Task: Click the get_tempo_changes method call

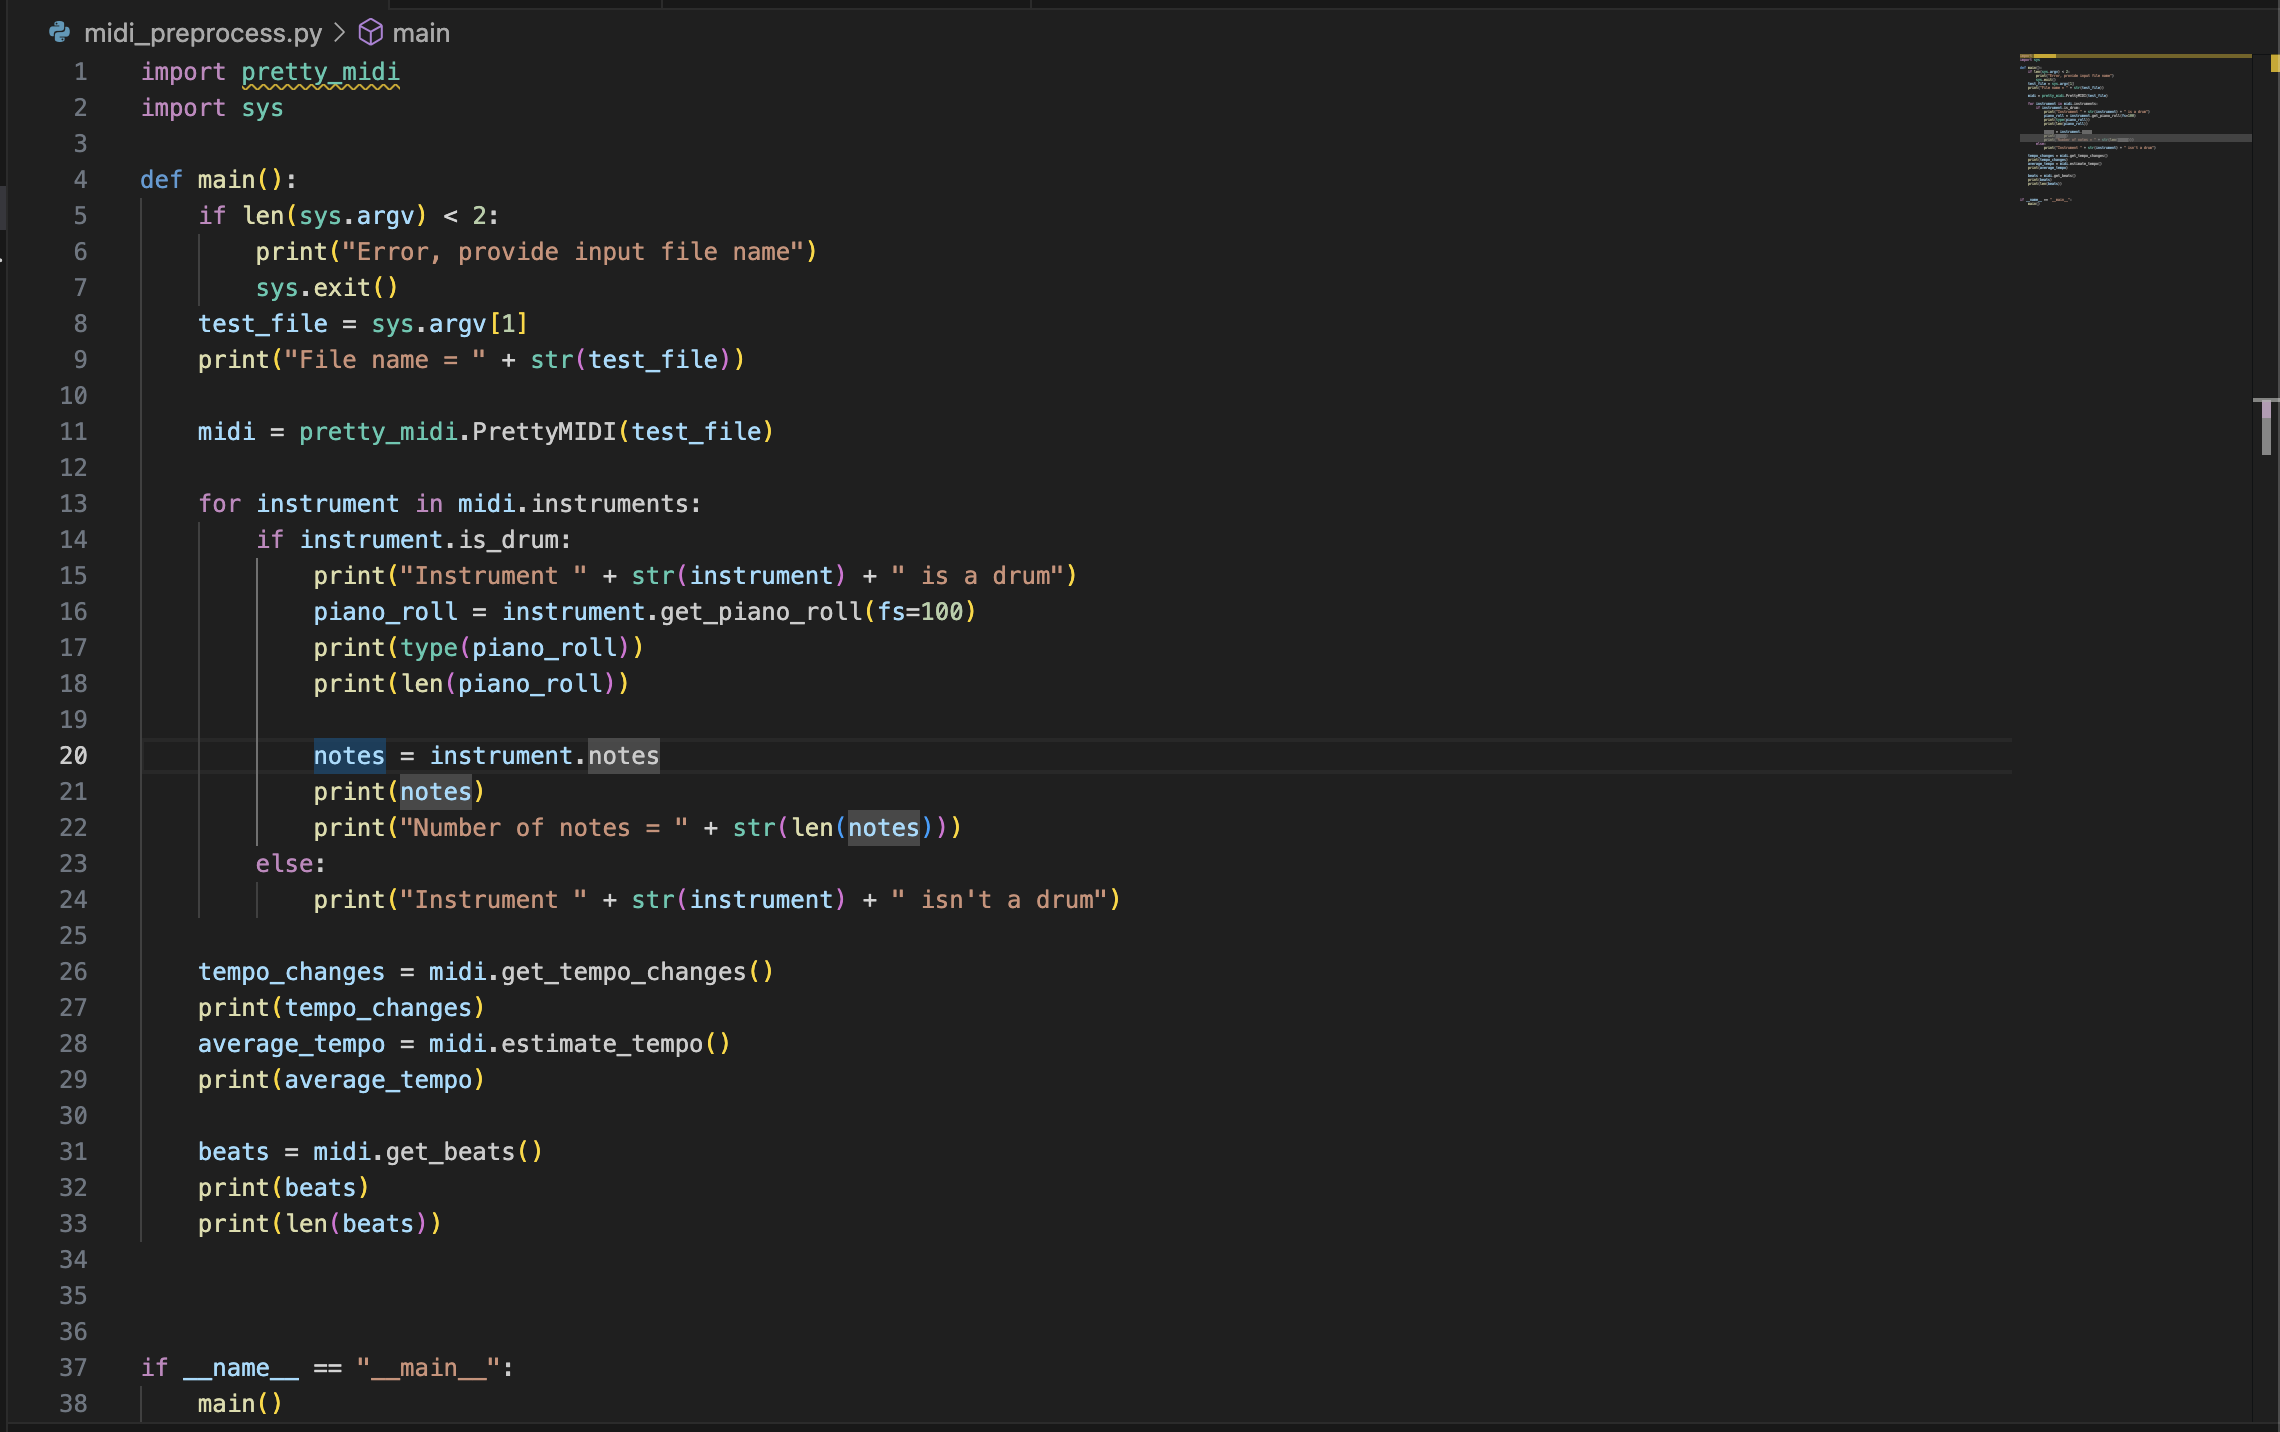Action: click(x=623, y=972)
